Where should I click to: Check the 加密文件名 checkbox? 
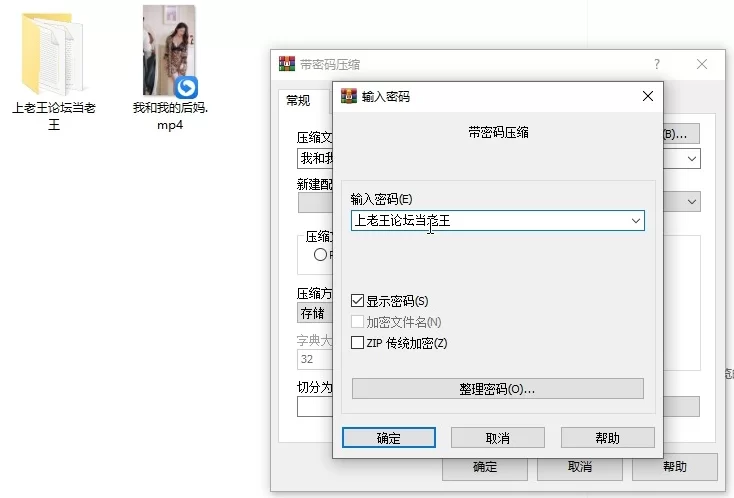pyautogui.click(x=358, y=322)
